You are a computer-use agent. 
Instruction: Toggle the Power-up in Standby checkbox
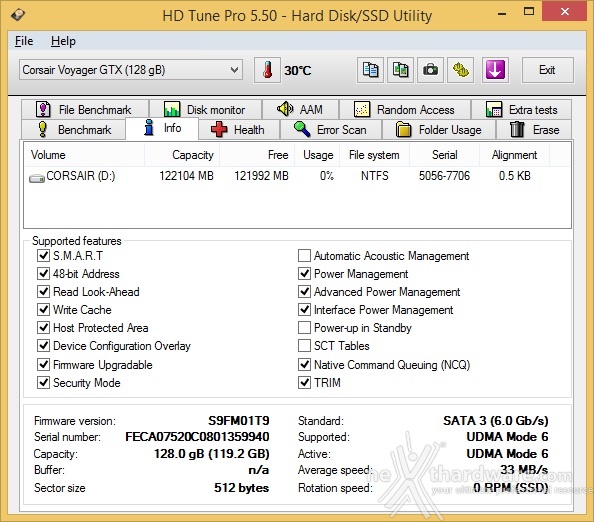tap(305, 328)
